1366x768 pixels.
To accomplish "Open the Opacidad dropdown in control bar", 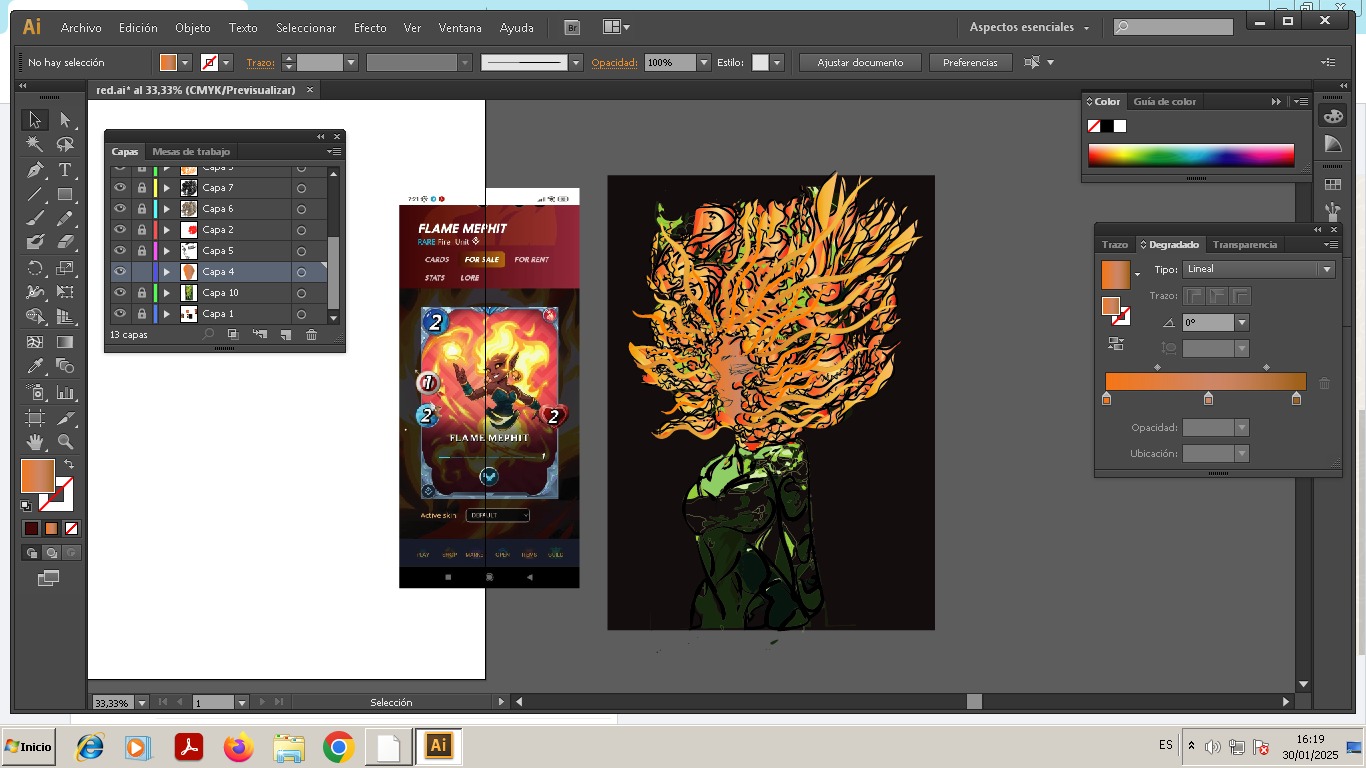I will pos(704,62).
